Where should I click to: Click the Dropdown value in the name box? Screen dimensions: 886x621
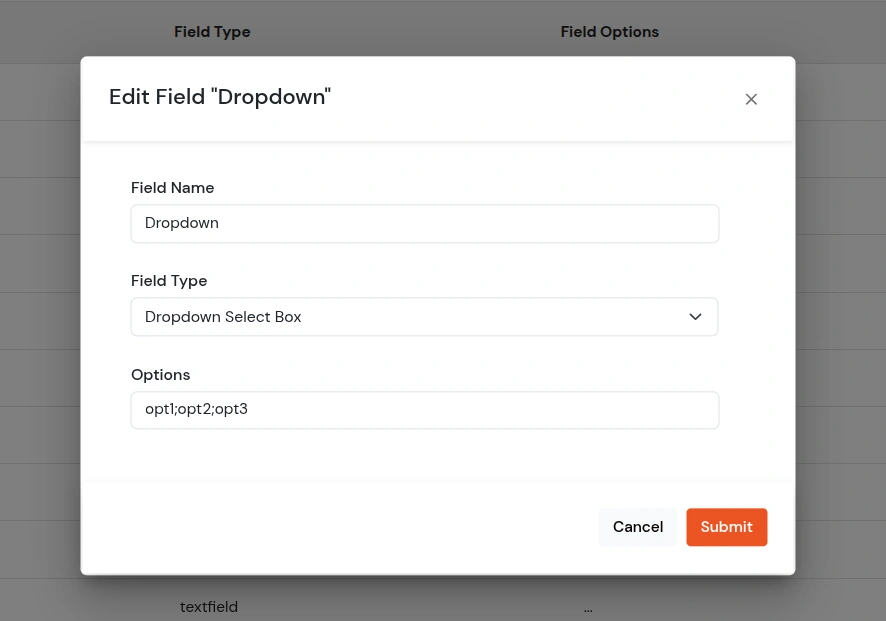pyautogui.click(x=181, y=222)
